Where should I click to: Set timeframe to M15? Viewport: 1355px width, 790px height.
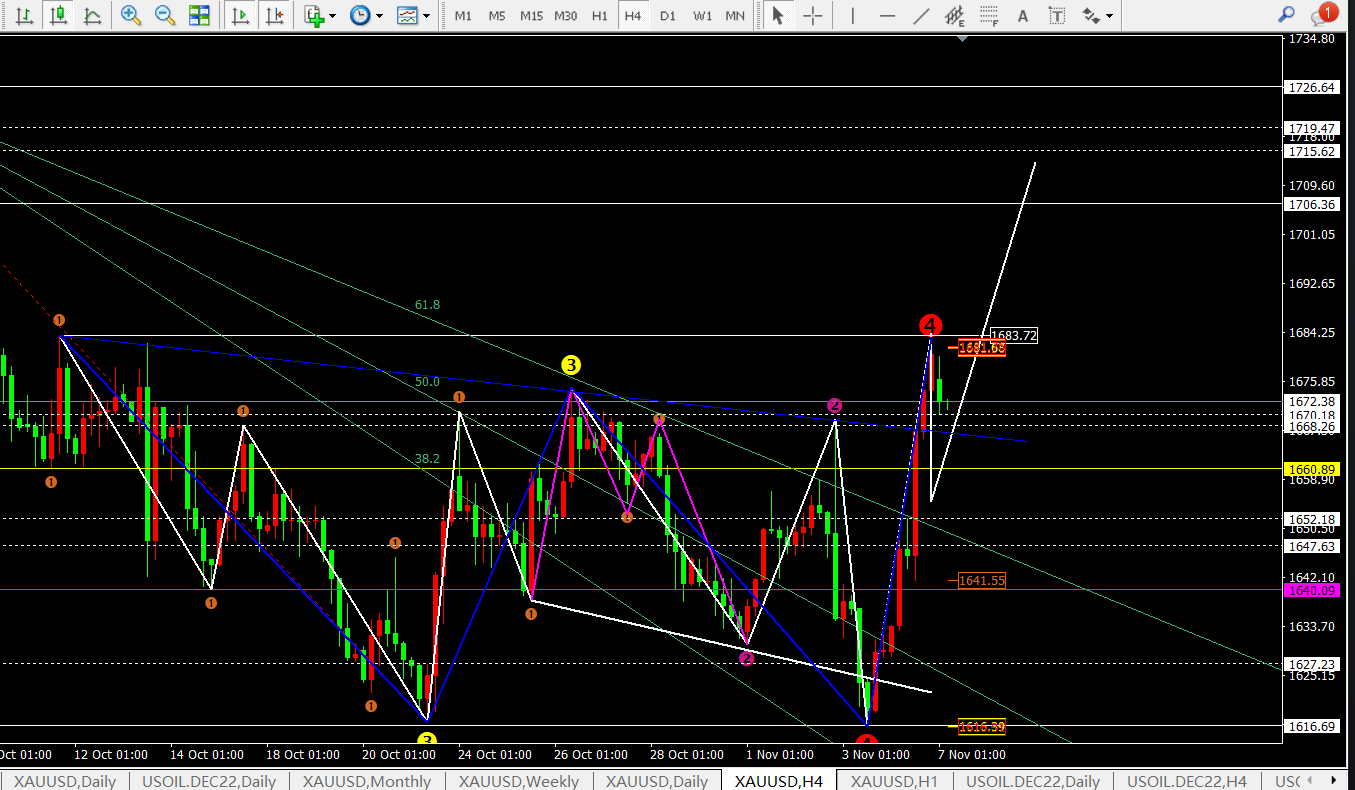(x=531, y=16)
